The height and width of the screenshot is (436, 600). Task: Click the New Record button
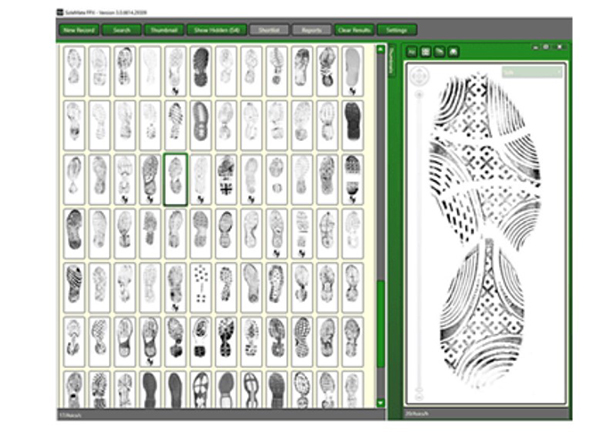click(x=79, y=30)
